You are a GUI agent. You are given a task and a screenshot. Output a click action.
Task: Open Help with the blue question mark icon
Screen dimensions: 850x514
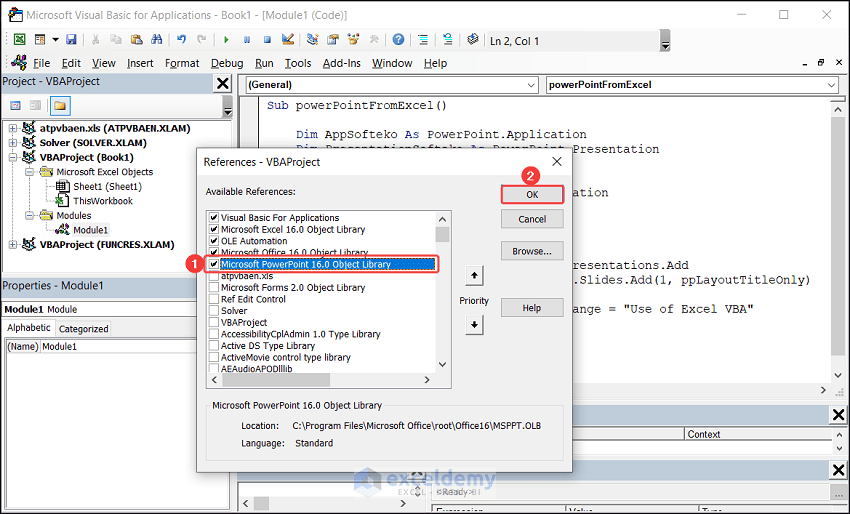click(x=398, y=40)
